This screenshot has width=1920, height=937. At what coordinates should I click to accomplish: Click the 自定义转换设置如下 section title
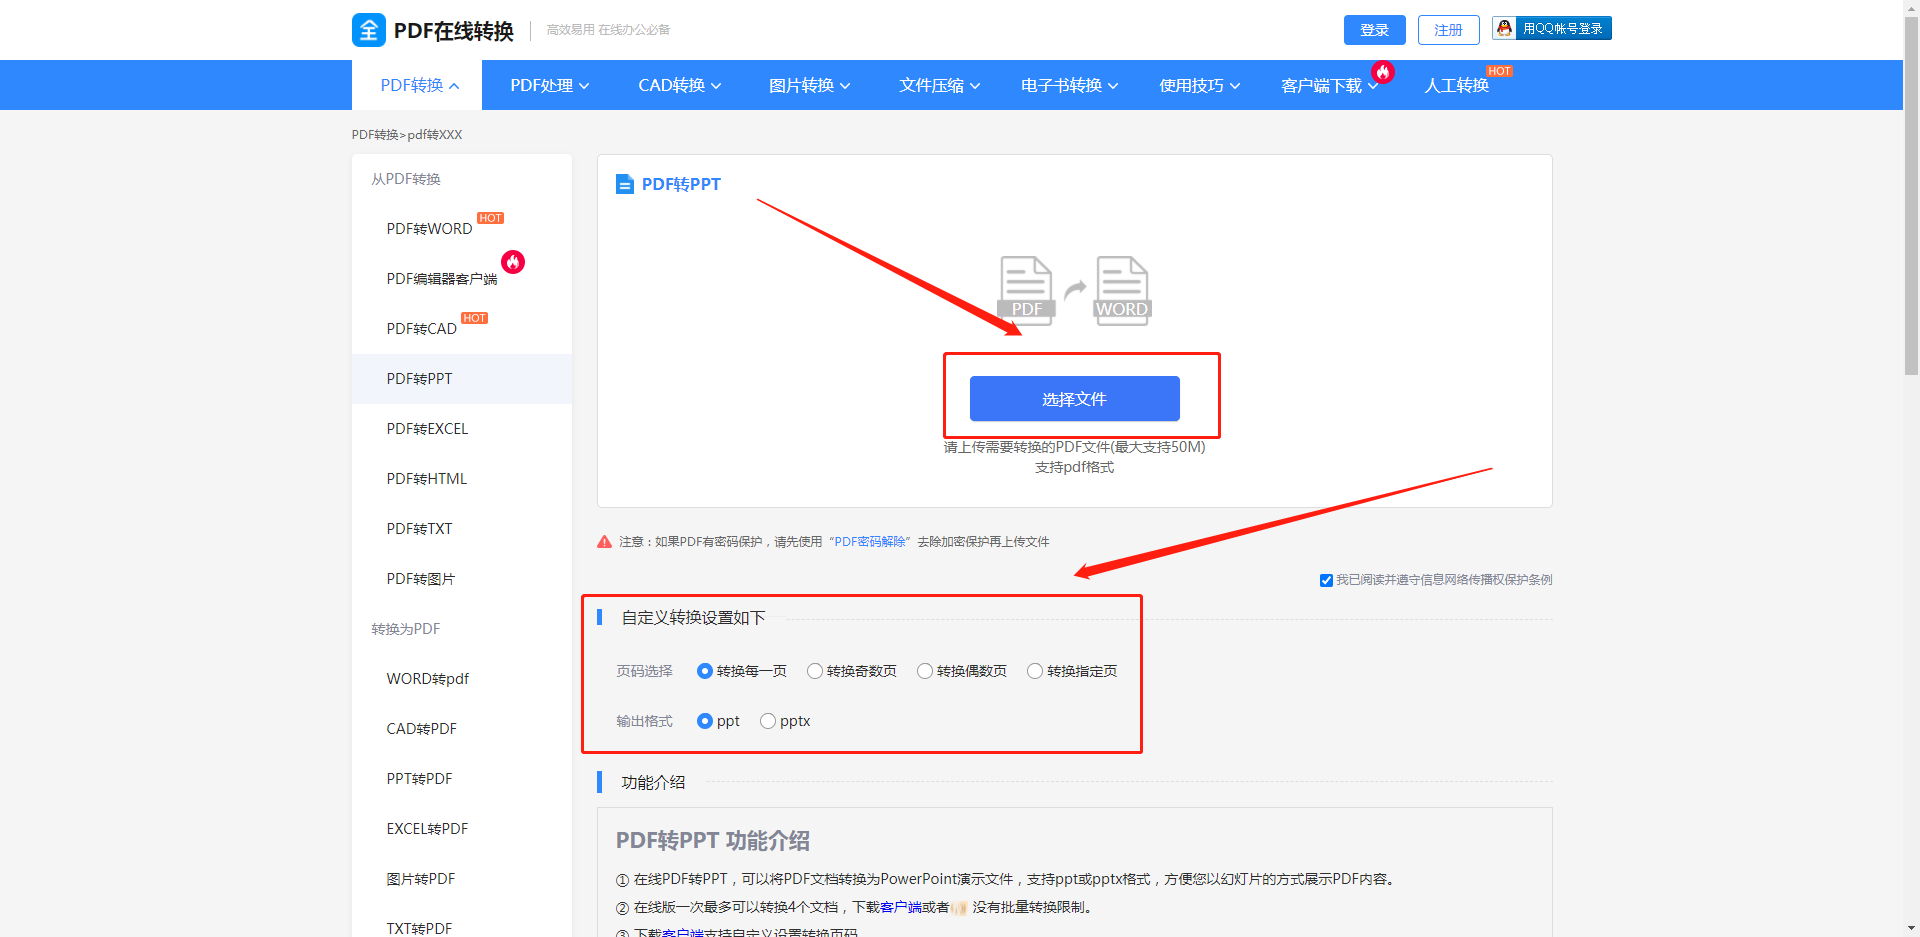pyautogui.click(x=693, y=618)
